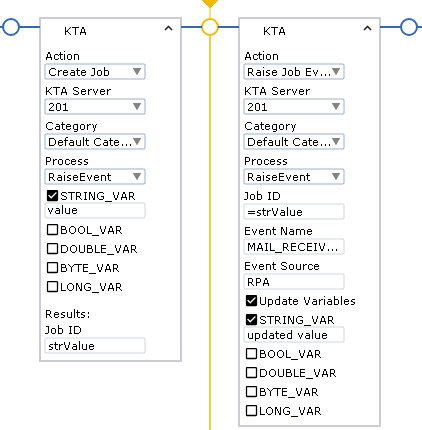Click the Event Source RPA field

(294, 282)
